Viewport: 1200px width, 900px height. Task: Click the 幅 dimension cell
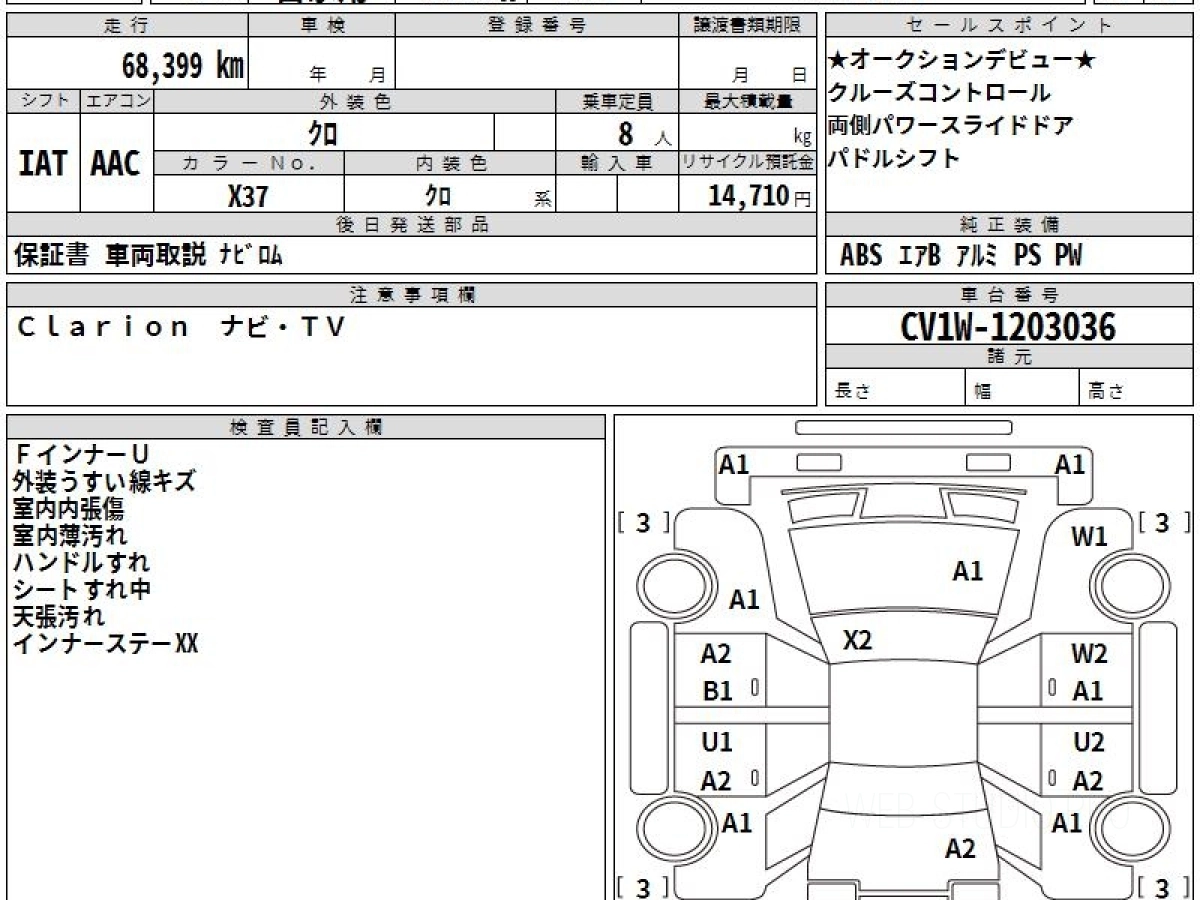click(x=1023, y=389)
